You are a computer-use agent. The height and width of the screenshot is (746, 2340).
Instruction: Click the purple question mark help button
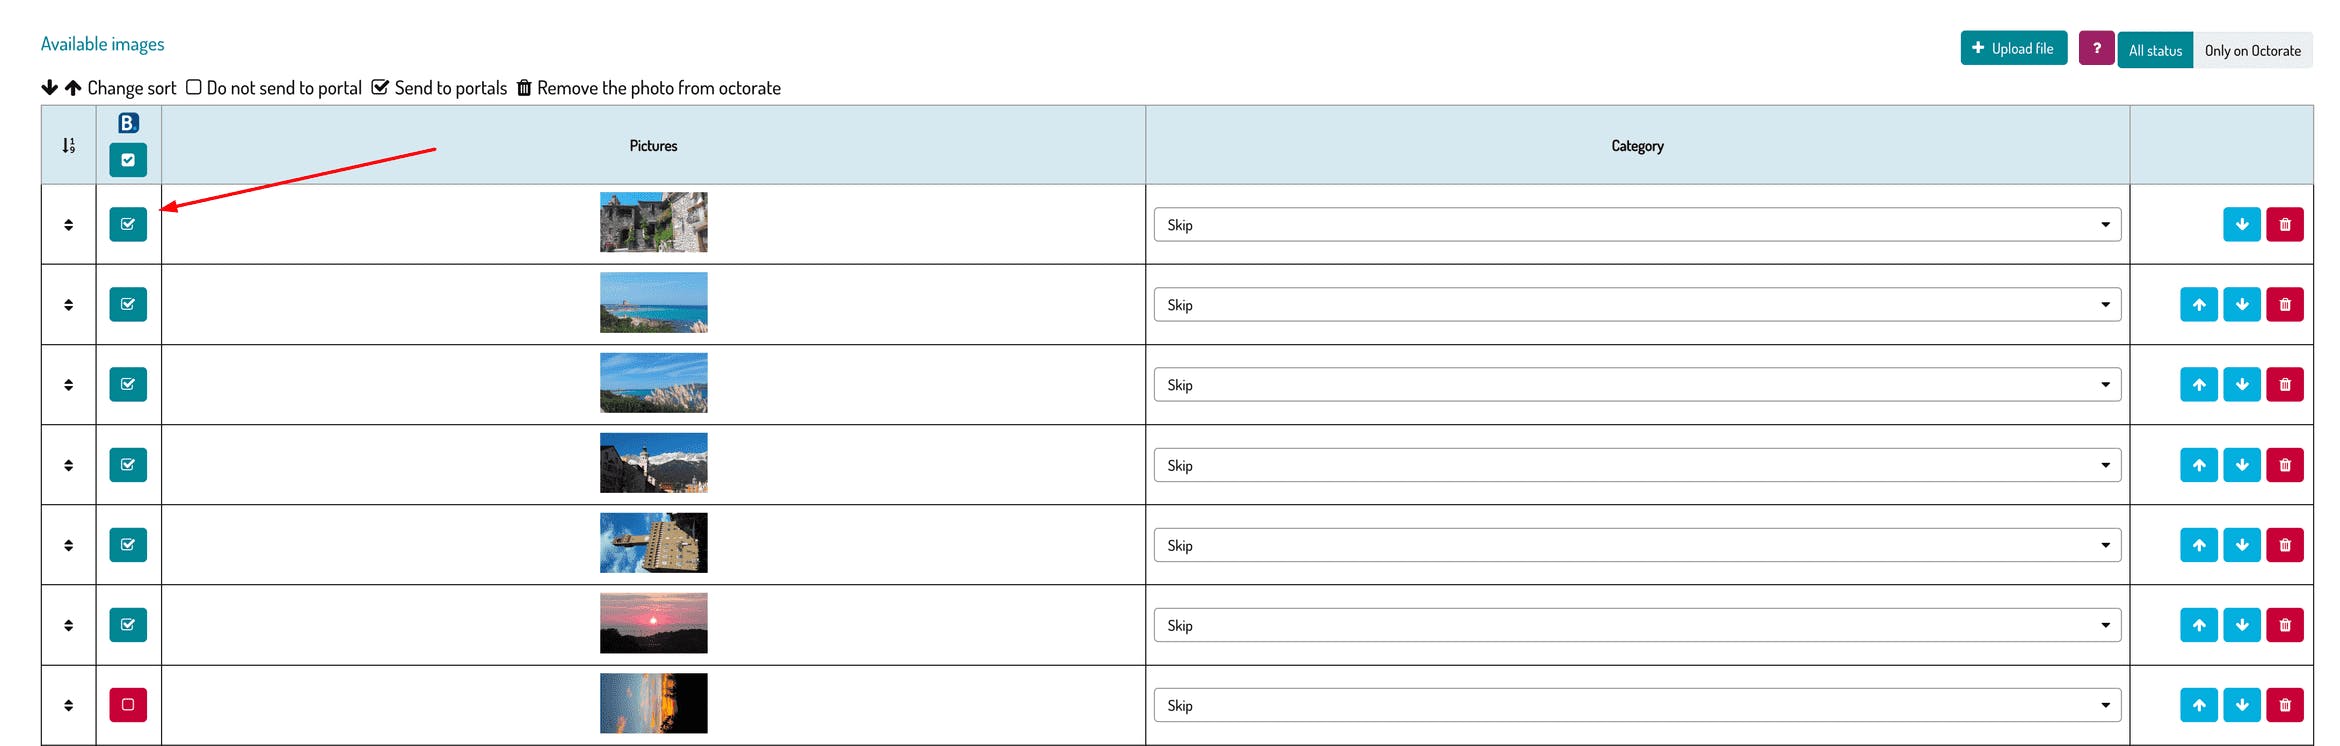(2096, 48)
